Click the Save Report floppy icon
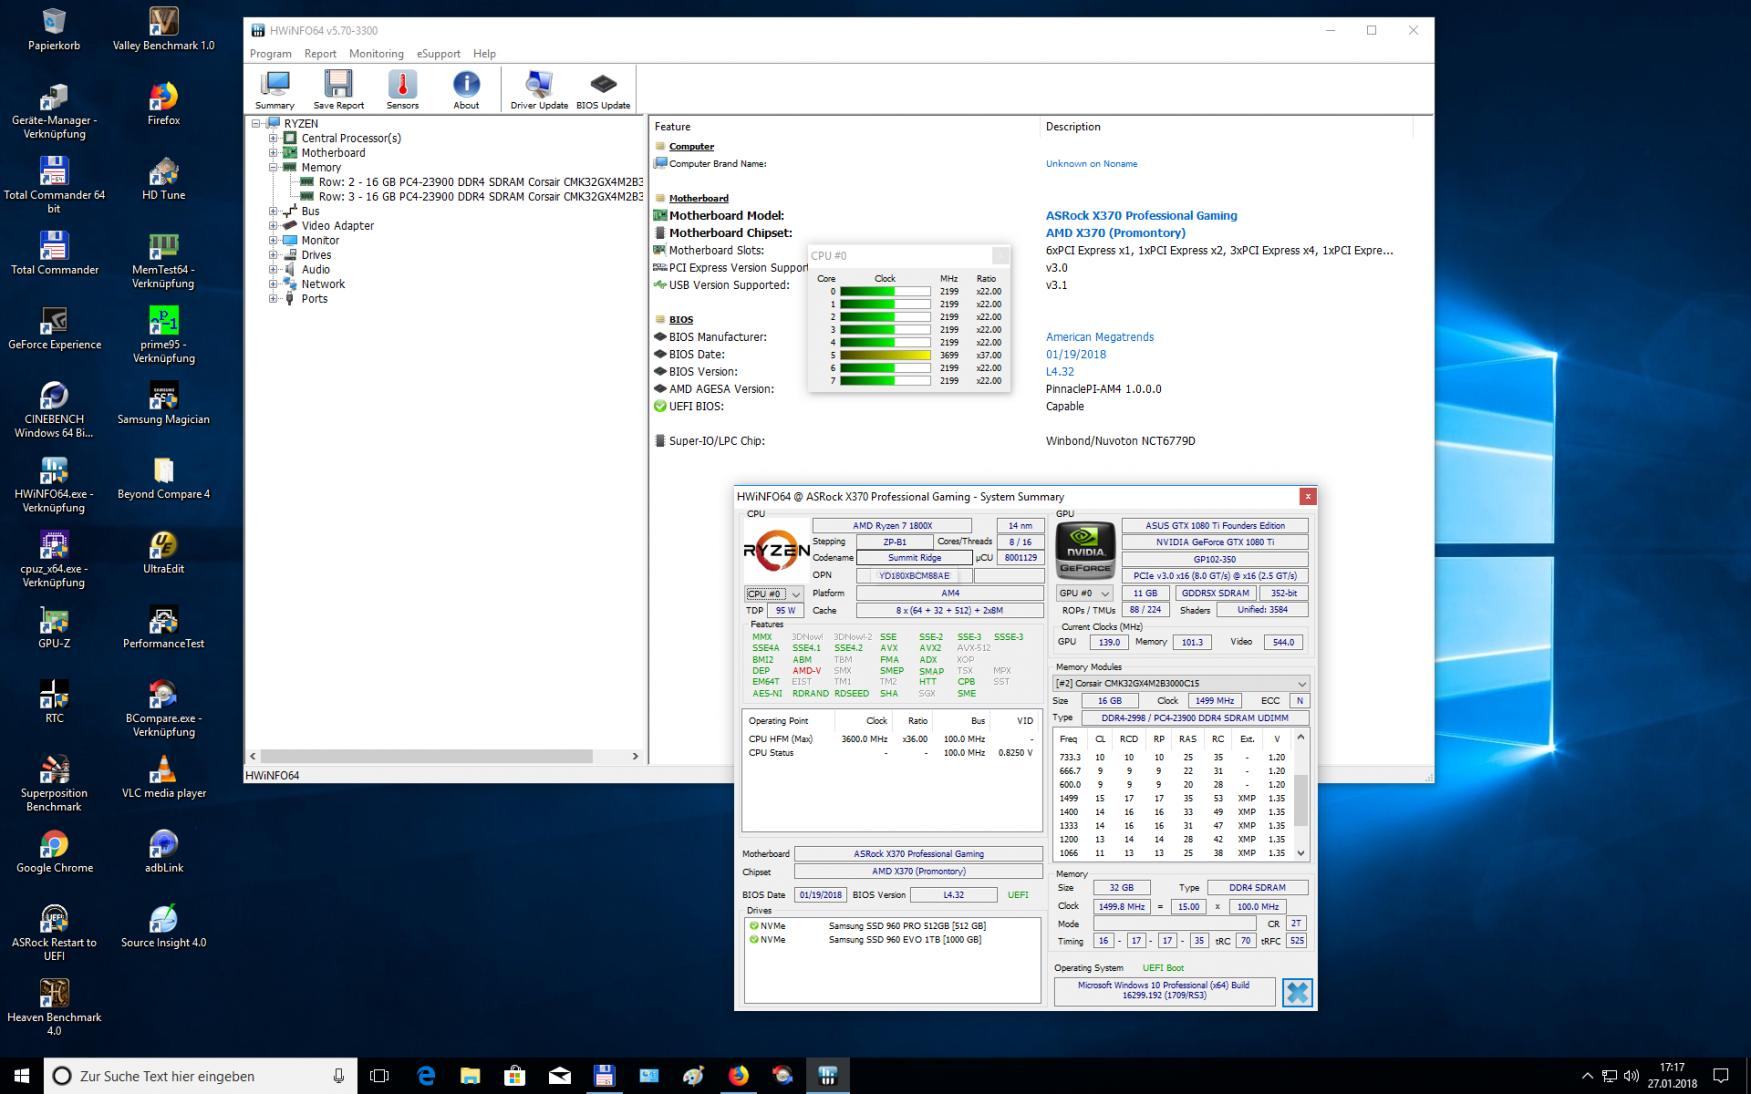1751x1094 pixels. coord(338,89)
